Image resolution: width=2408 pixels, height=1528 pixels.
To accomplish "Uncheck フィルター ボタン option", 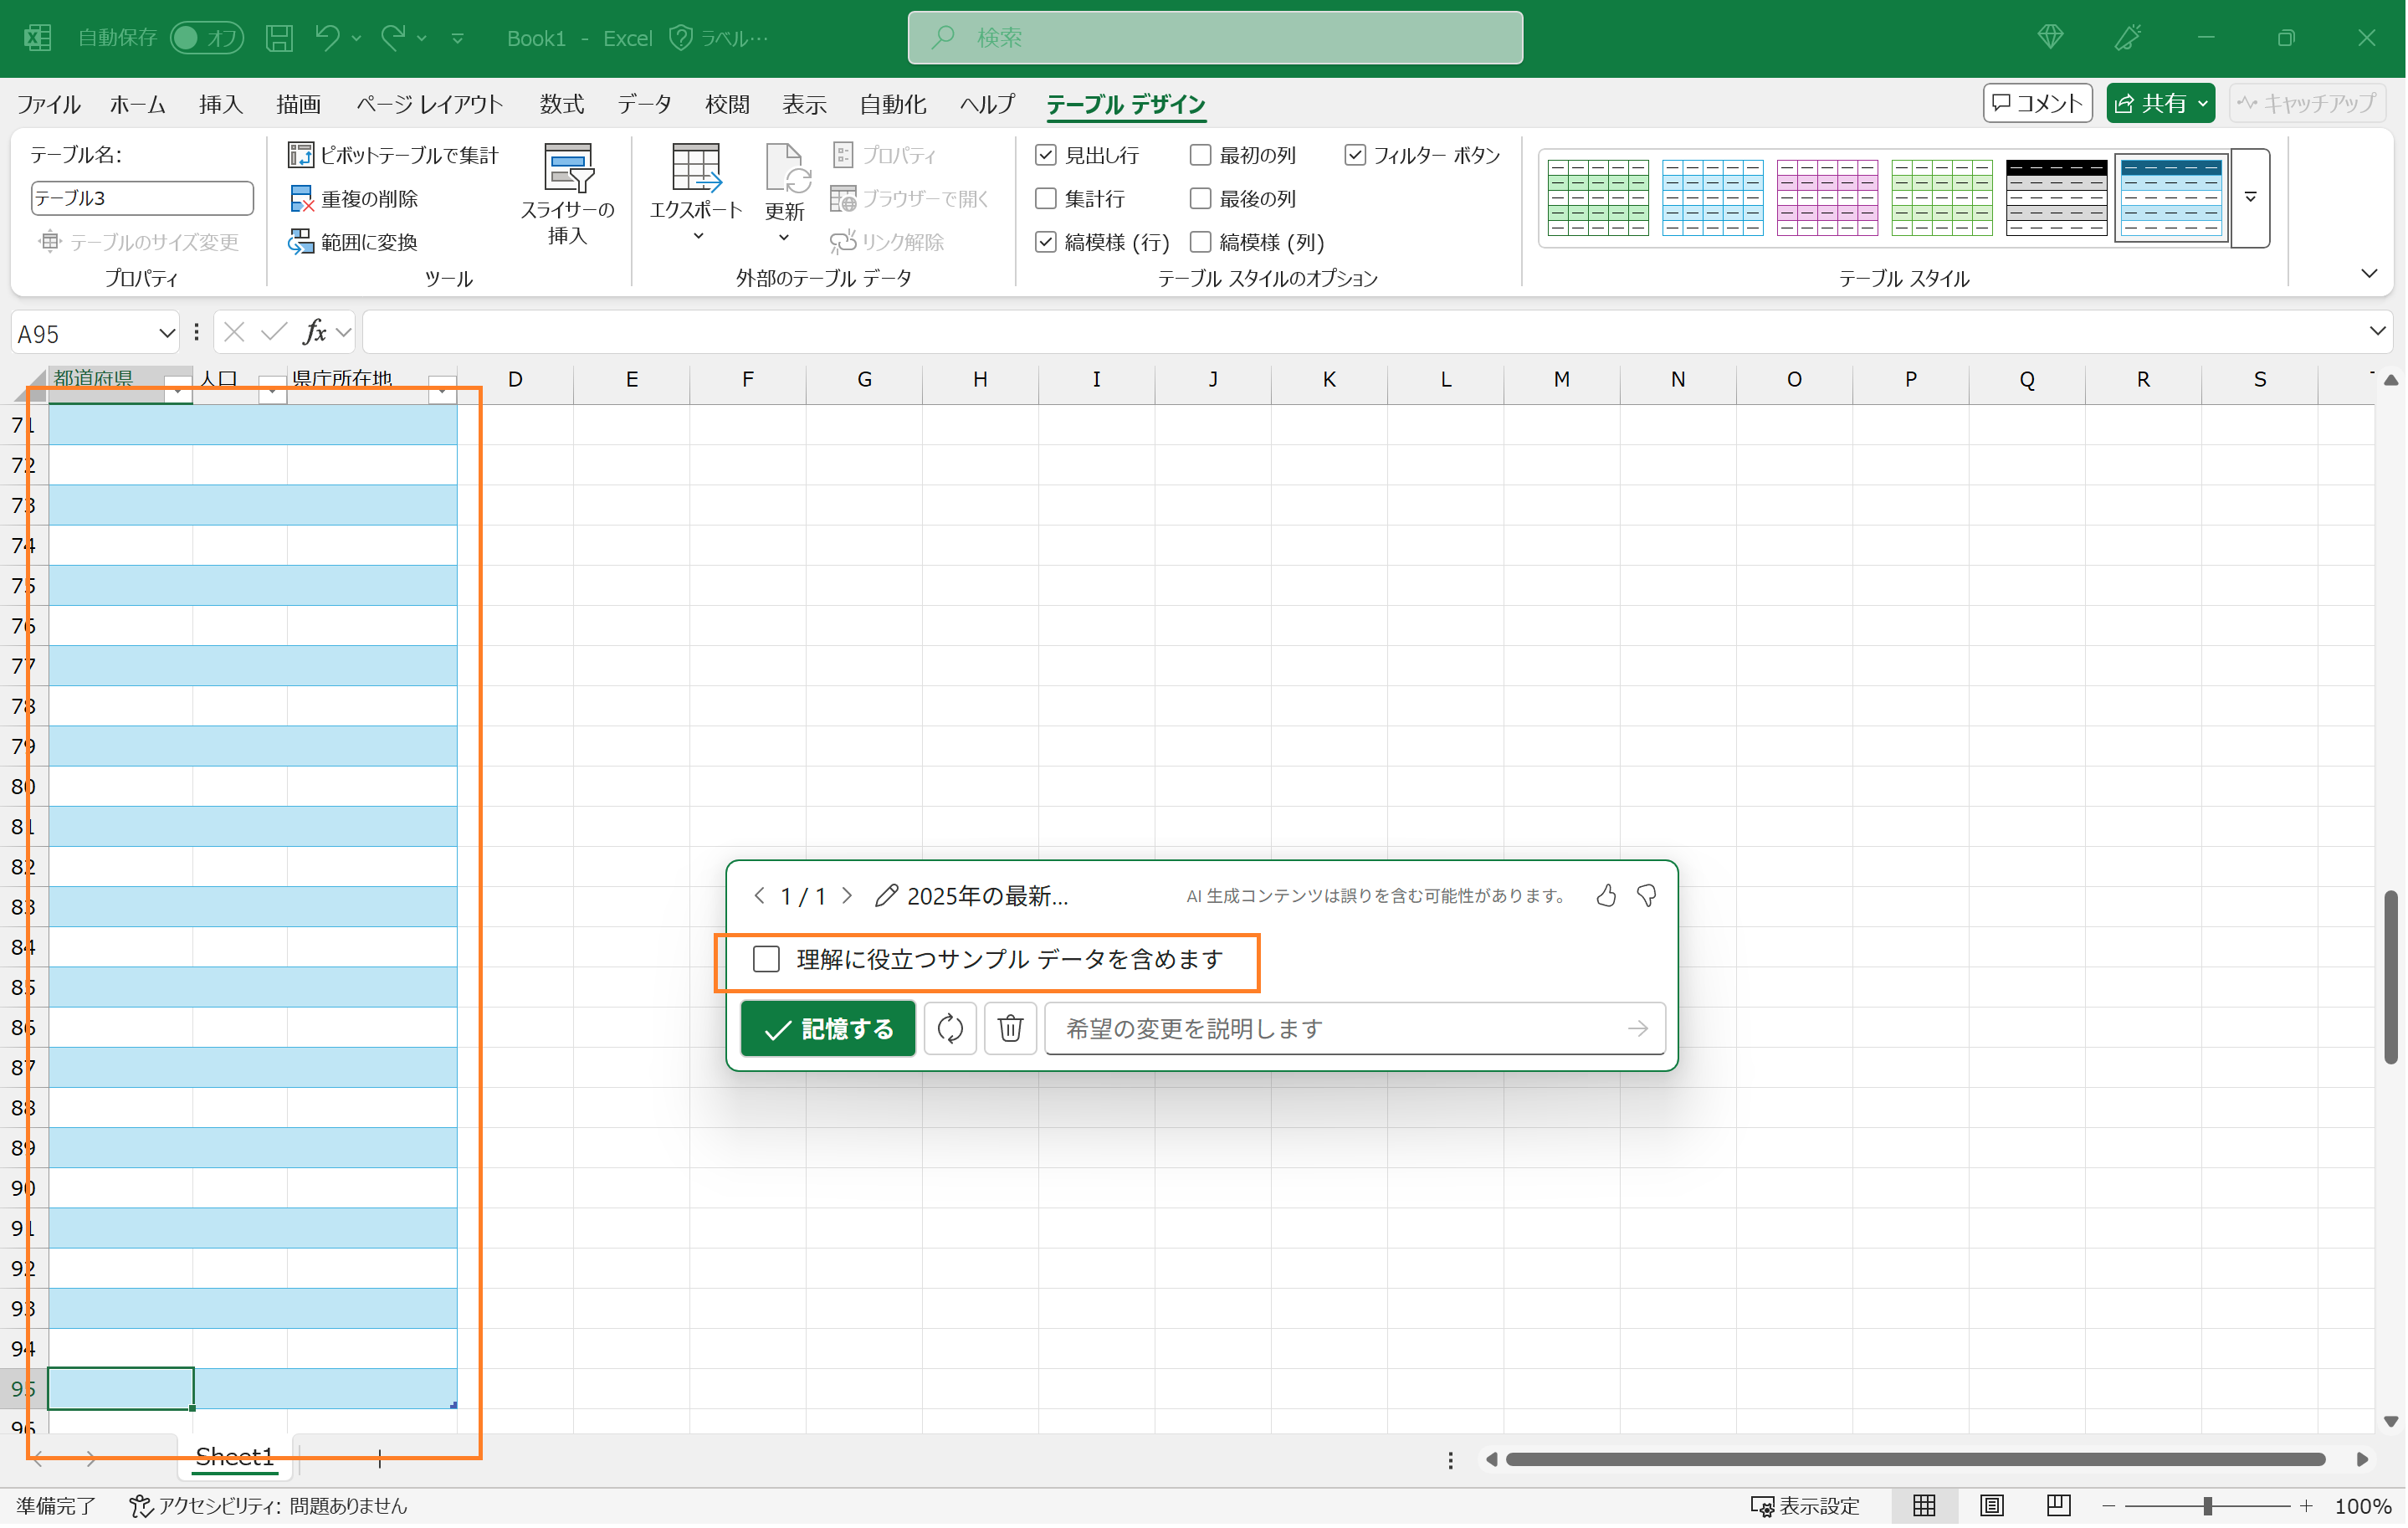I will click(1354, 155).
